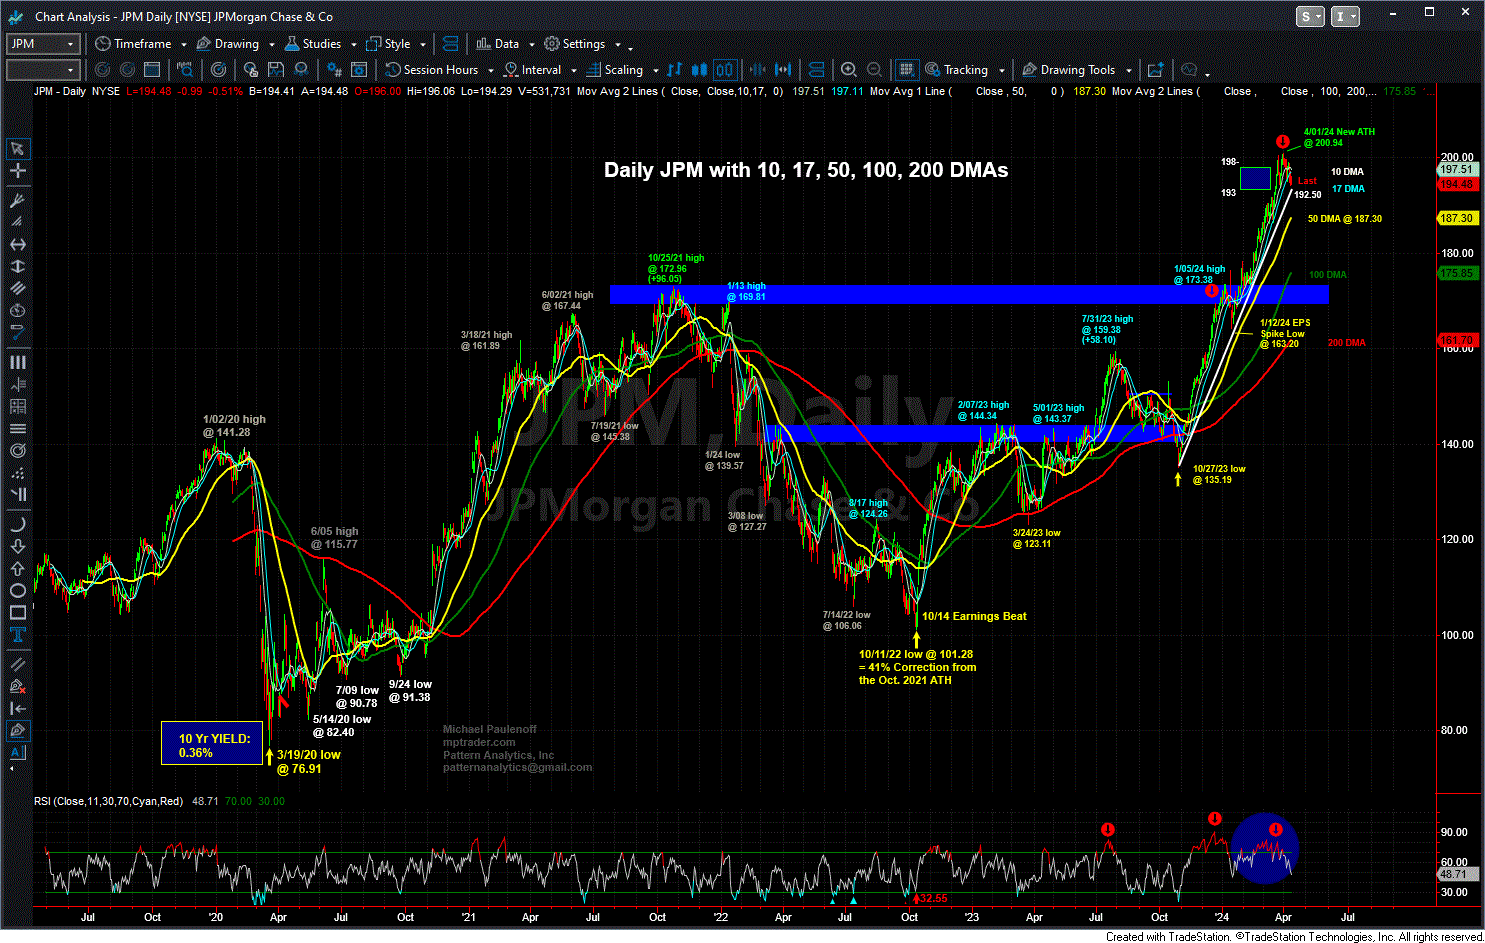Click the Style button
Screen dimensions: 1485x943
(x=388, y=44)
